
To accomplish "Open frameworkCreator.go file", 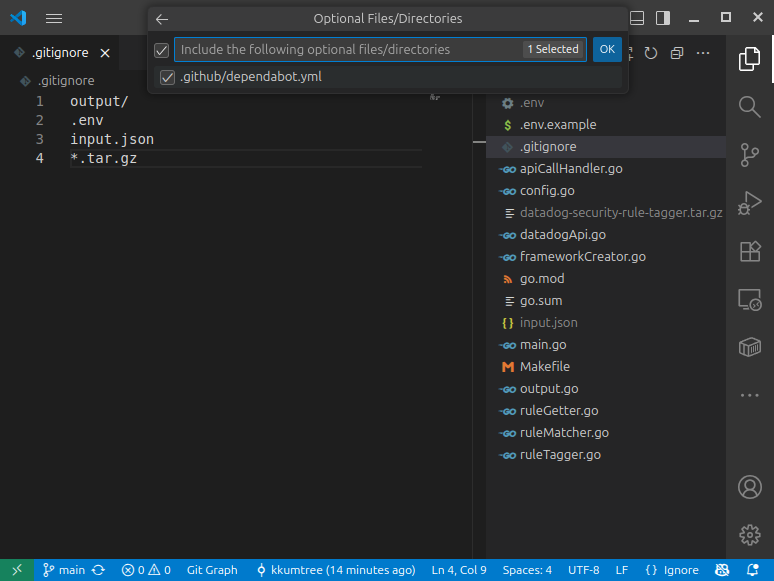I will tap(606, 257).
